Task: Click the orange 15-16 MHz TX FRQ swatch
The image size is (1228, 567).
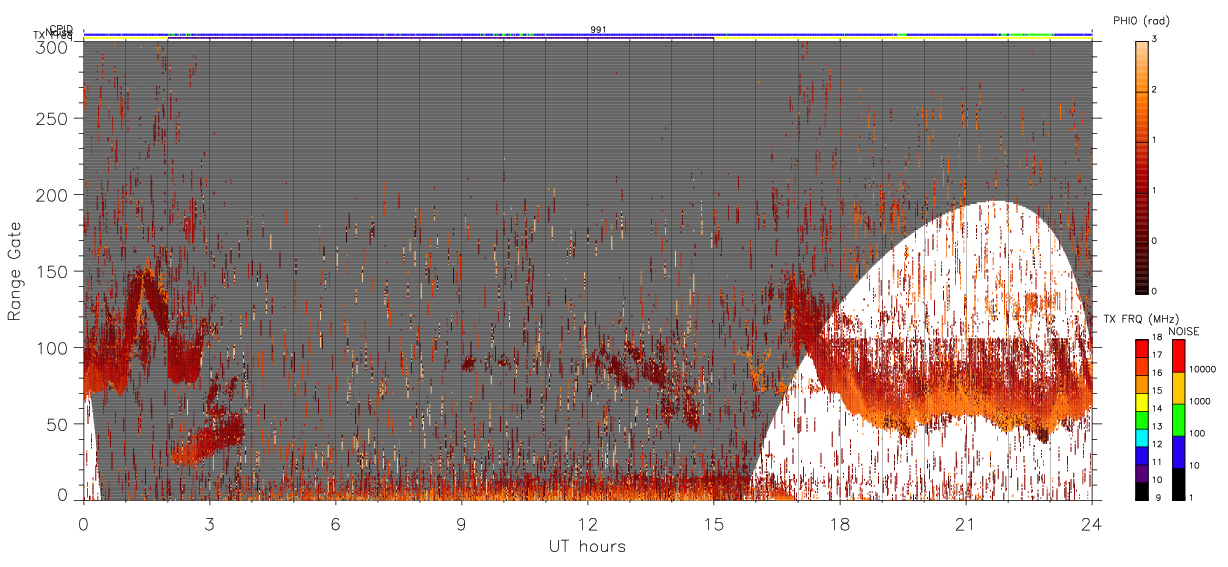Action: 1142,385
